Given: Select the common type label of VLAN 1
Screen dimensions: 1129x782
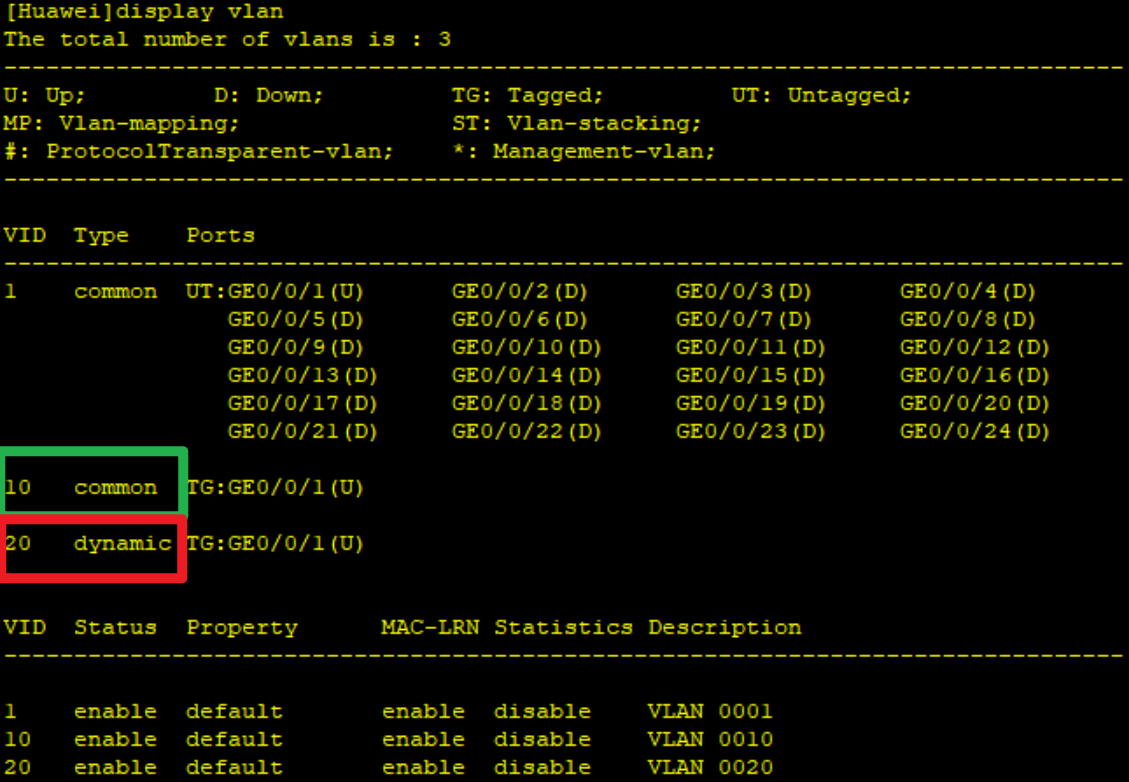Looking at the screenshot, I should pos(115,291).
